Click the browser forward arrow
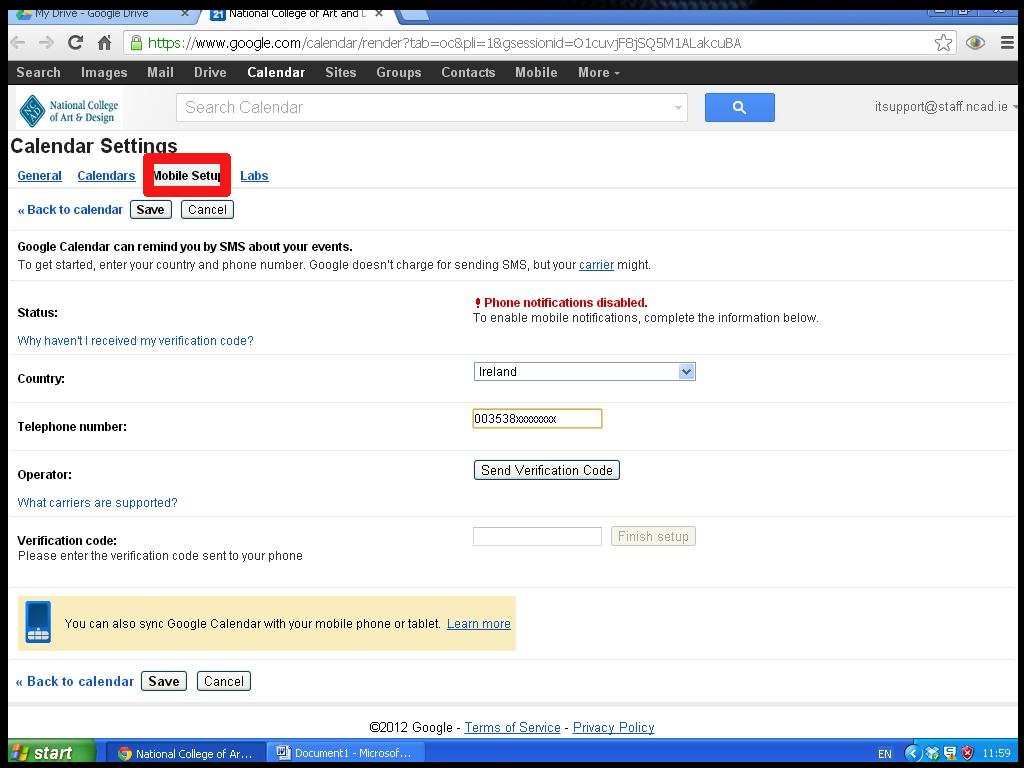 (46, 43)
